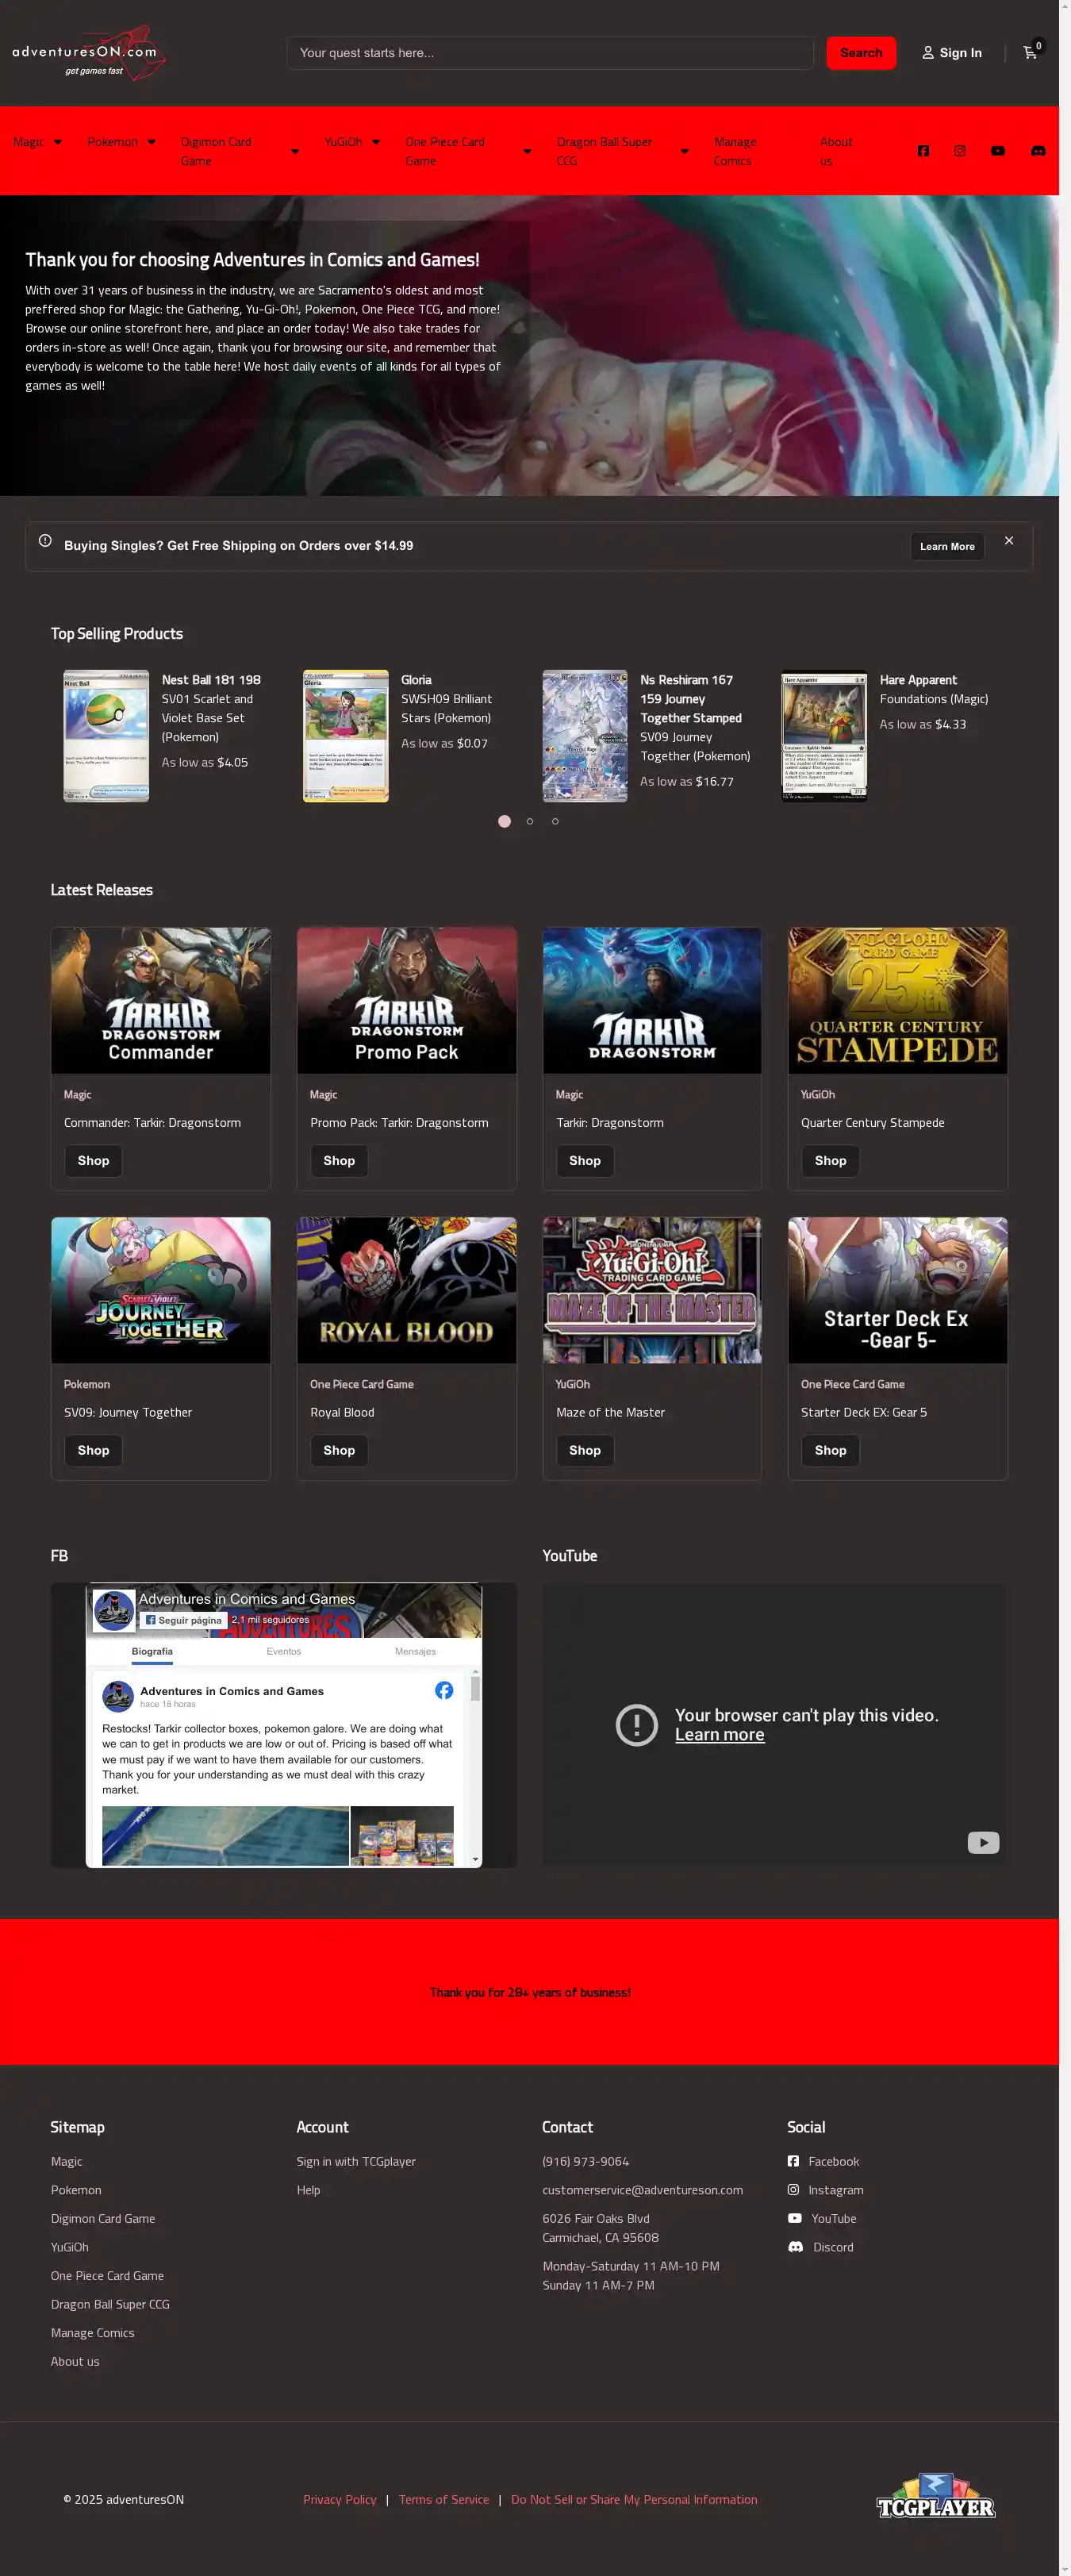Select the second carousel dot indicator
The width and height of the screenshot is (1071, 2576).
click(530, 821)
